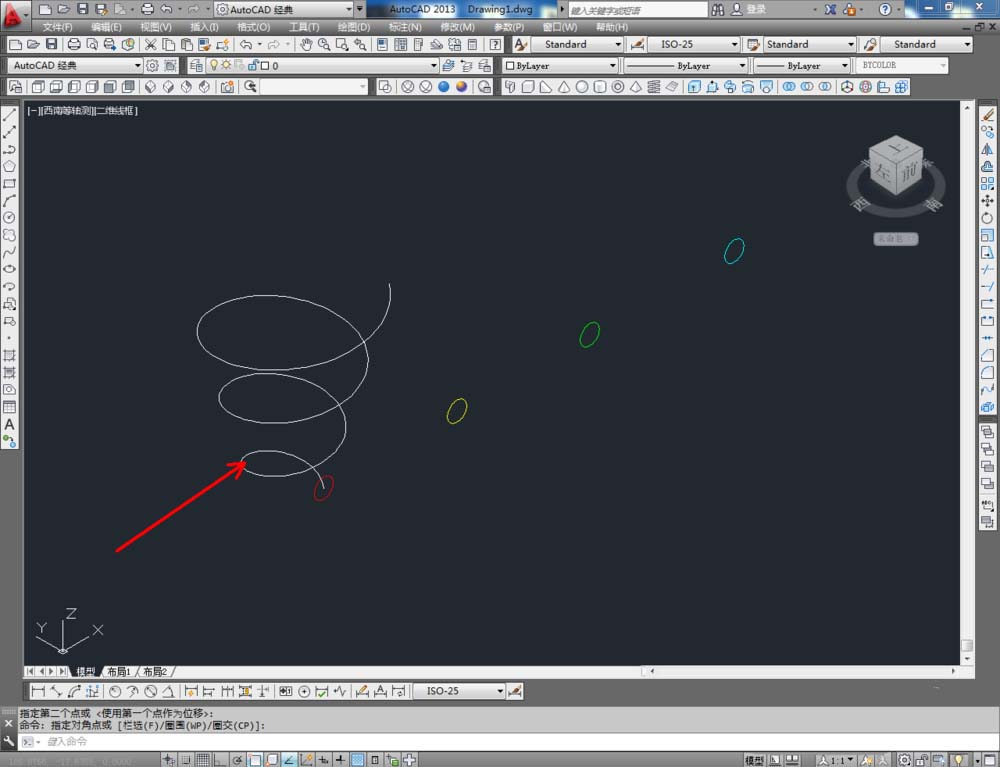Select the Spline draw tool

[10, 252]
